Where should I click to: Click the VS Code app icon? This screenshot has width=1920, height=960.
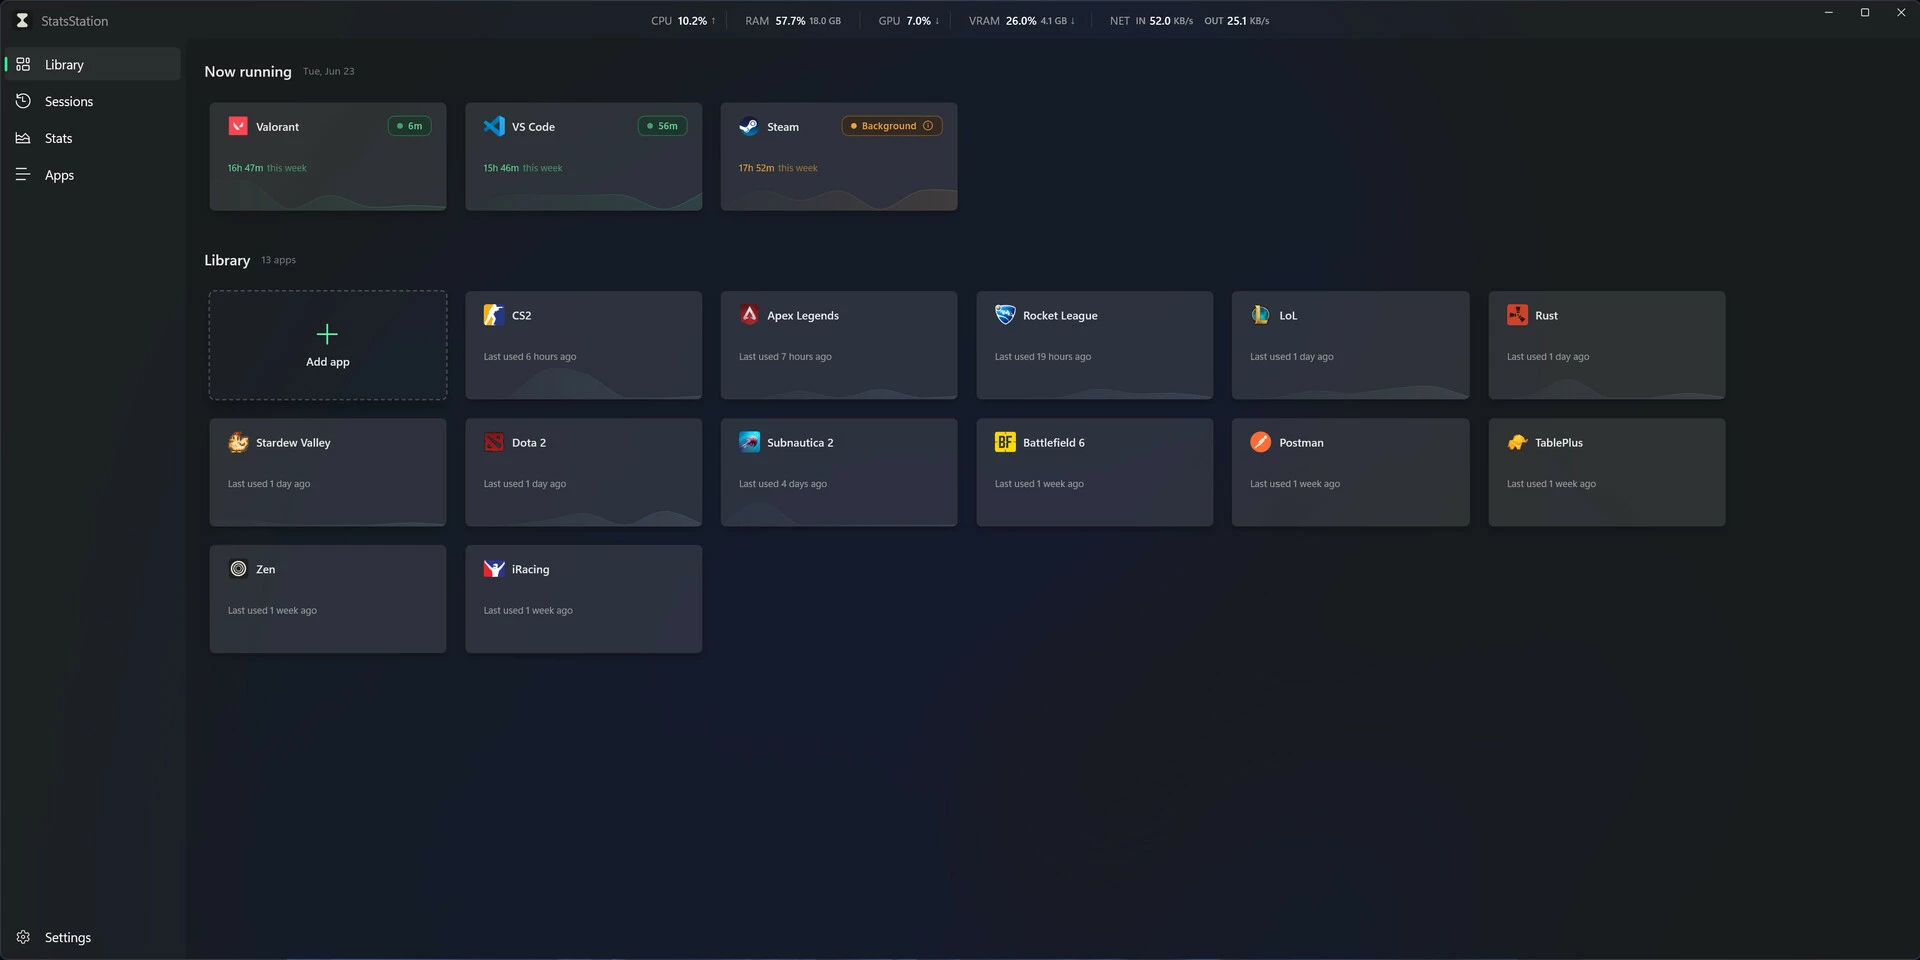494,126
